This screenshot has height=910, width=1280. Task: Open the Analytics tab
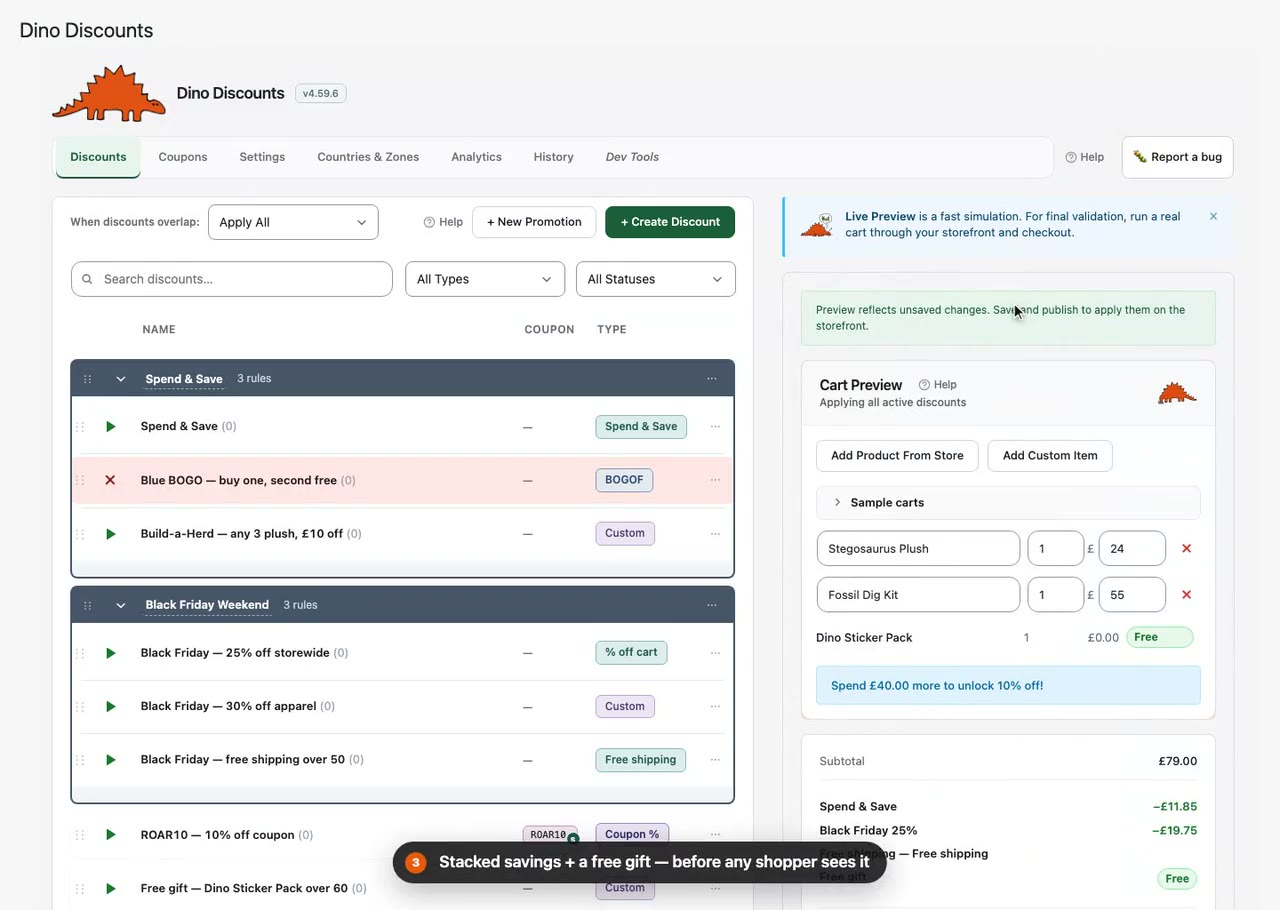pyautogui.click(x=476, y=157)
